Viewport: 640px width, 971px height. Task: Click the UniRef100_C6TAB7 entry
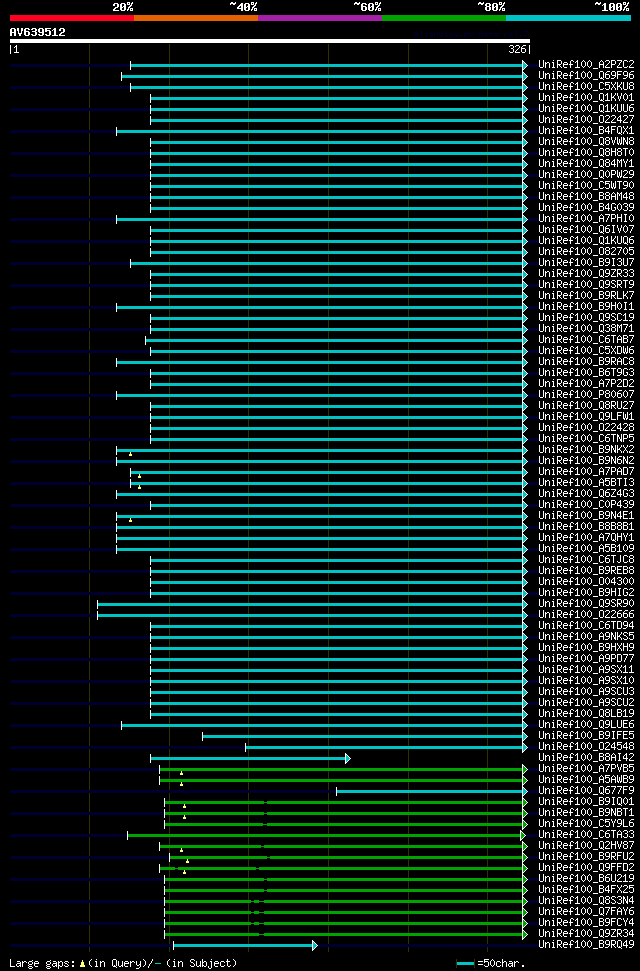[x=586, y=339]
